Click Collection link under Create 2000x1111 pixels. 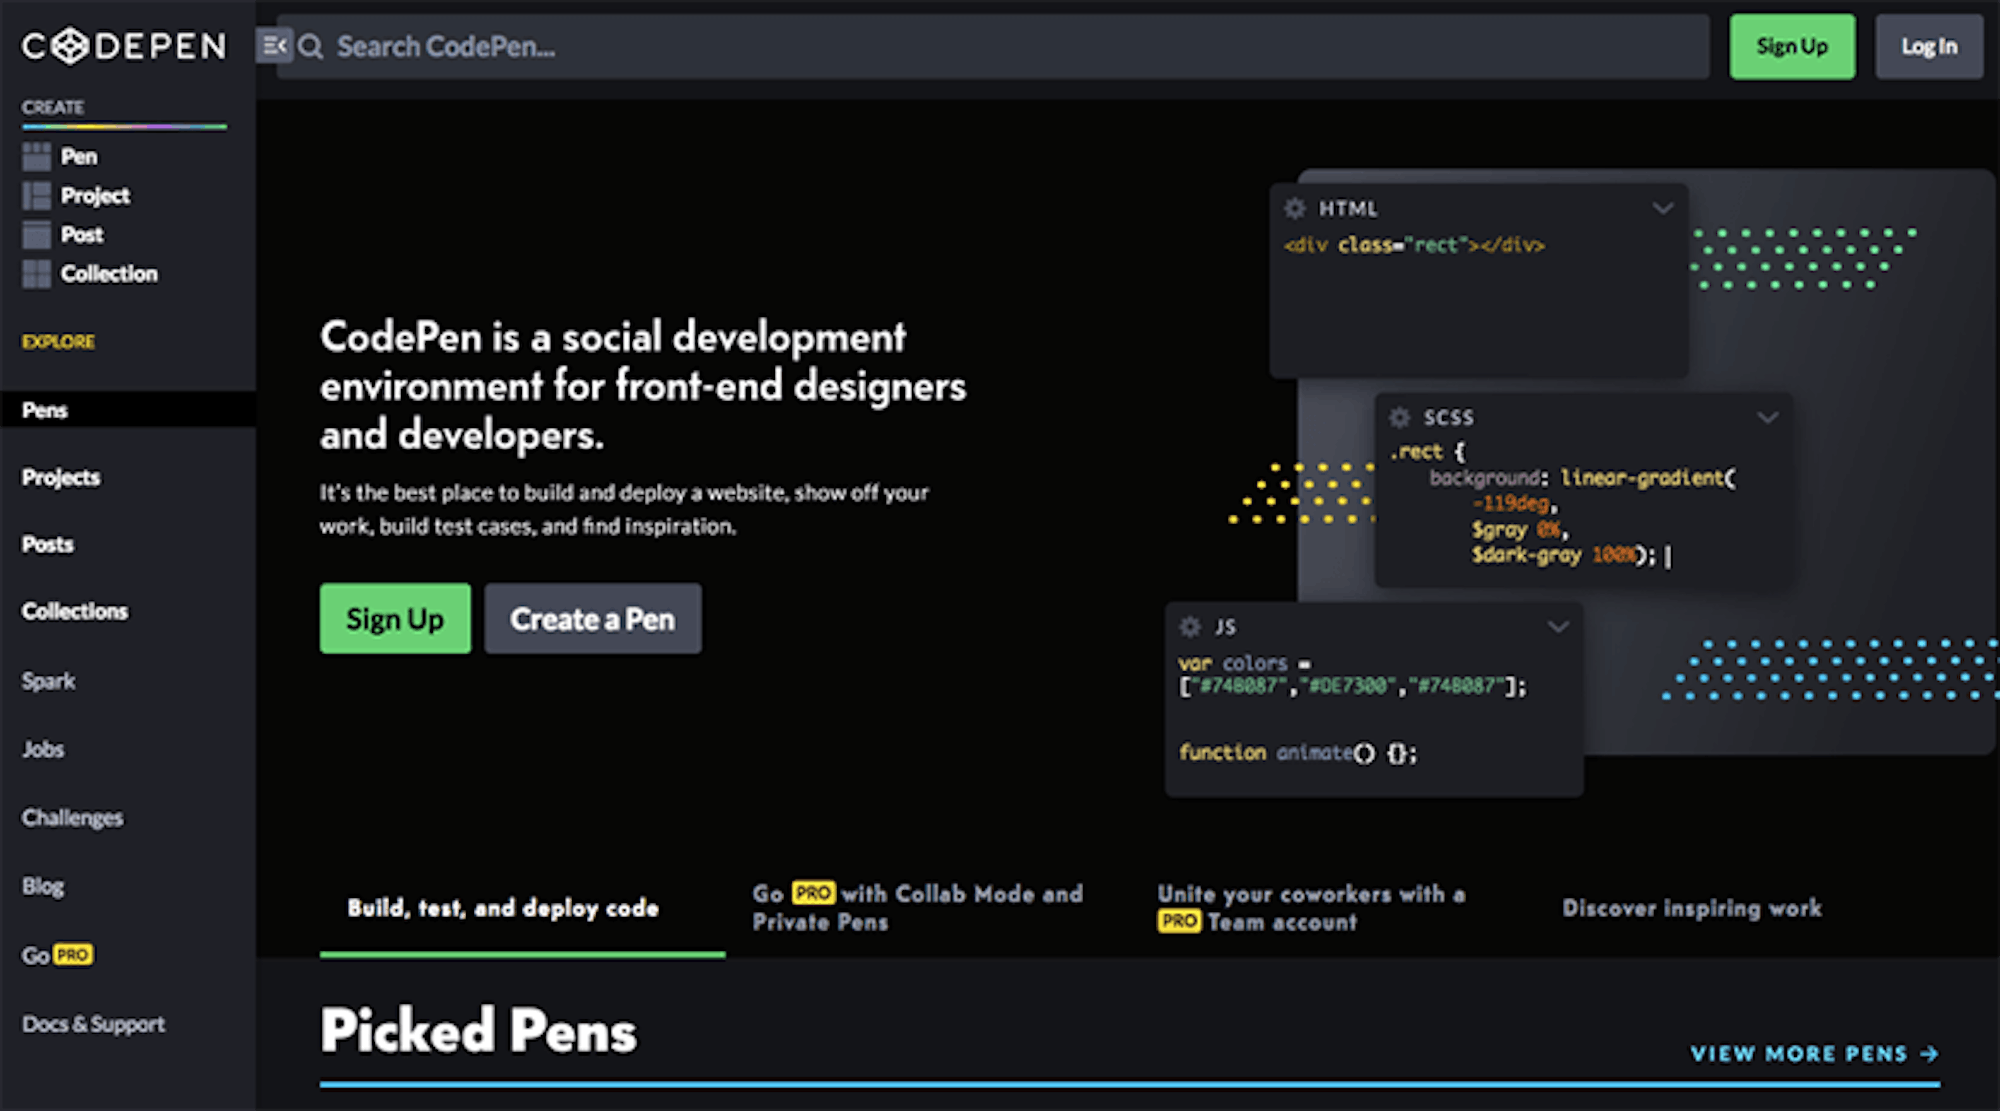[x=109, y=273]
